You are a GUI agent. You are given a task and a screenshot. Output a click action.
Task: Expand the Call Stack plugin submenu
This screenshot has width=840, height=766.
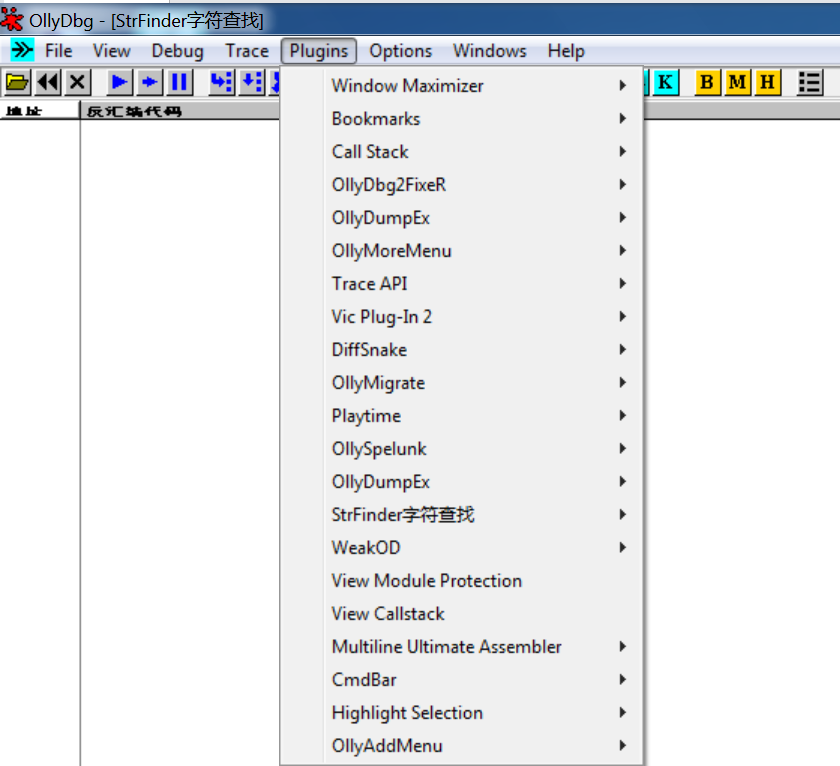(462, 152)
